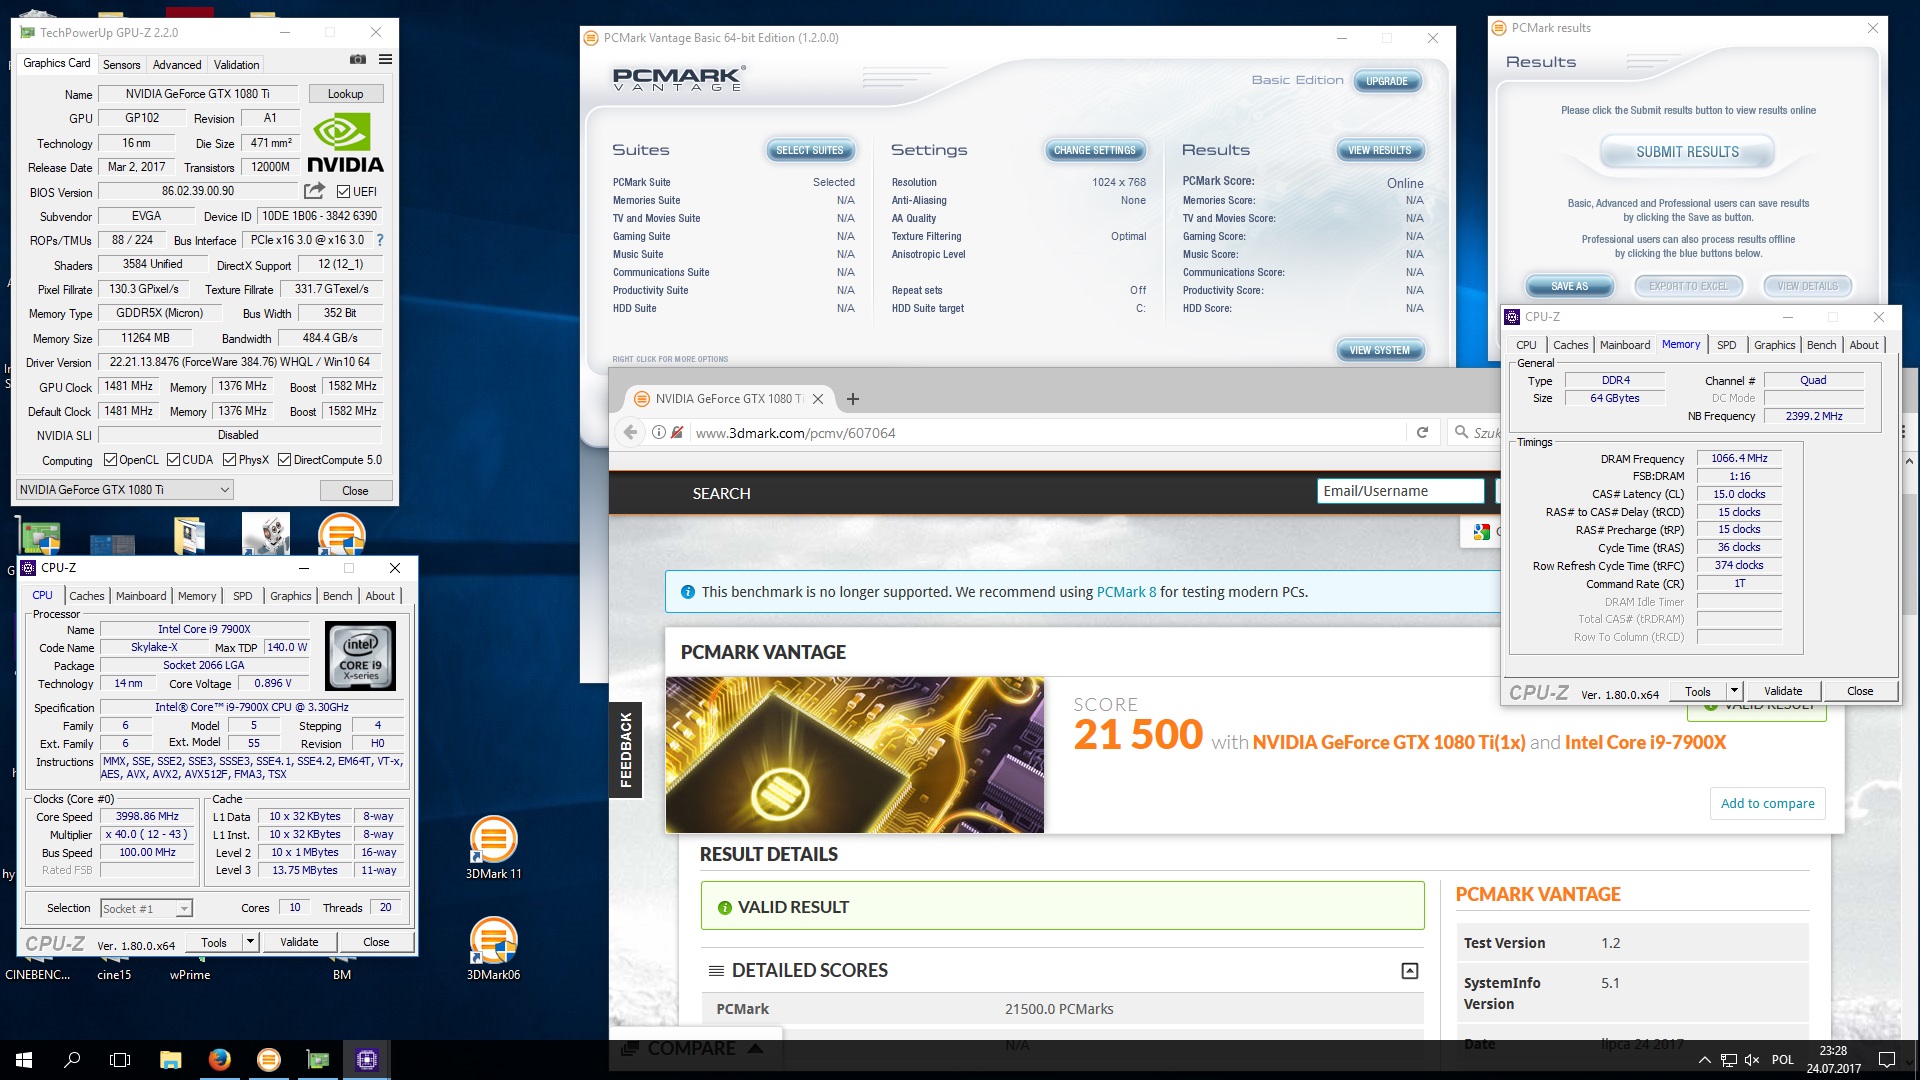This screenshot has height=1080, width=1920.
Task: Click BIOS version export share icon
Action: (x=315, y=191)
